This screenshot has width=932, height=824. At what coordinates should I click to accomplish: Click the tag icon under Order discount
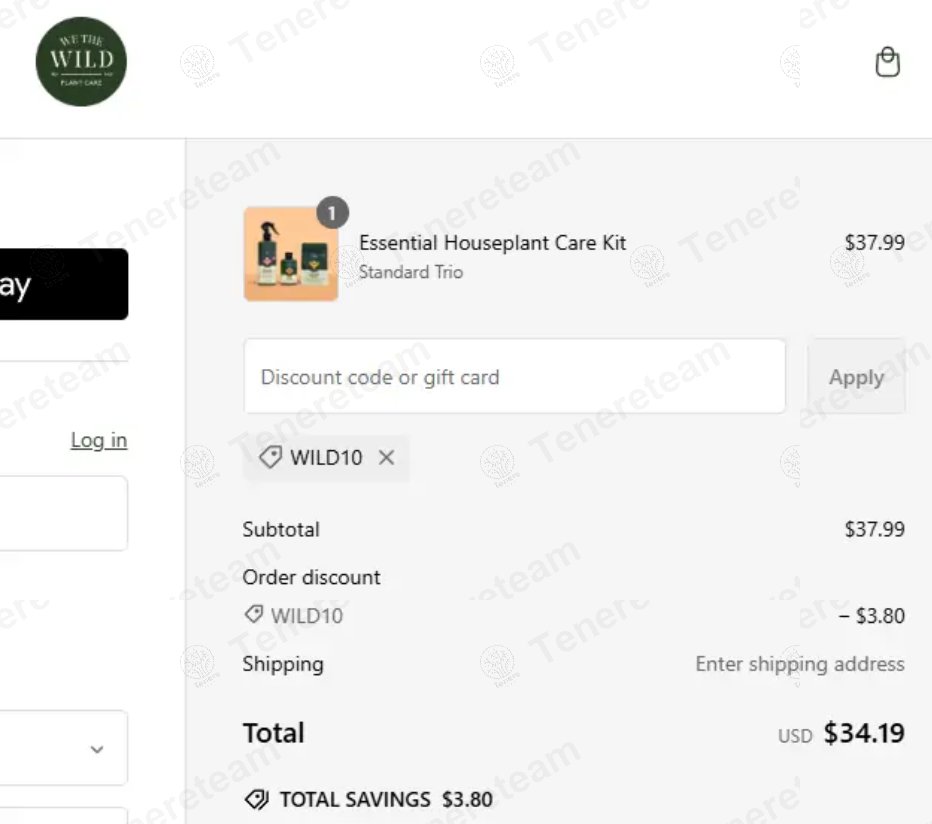[x=254, y=615]
